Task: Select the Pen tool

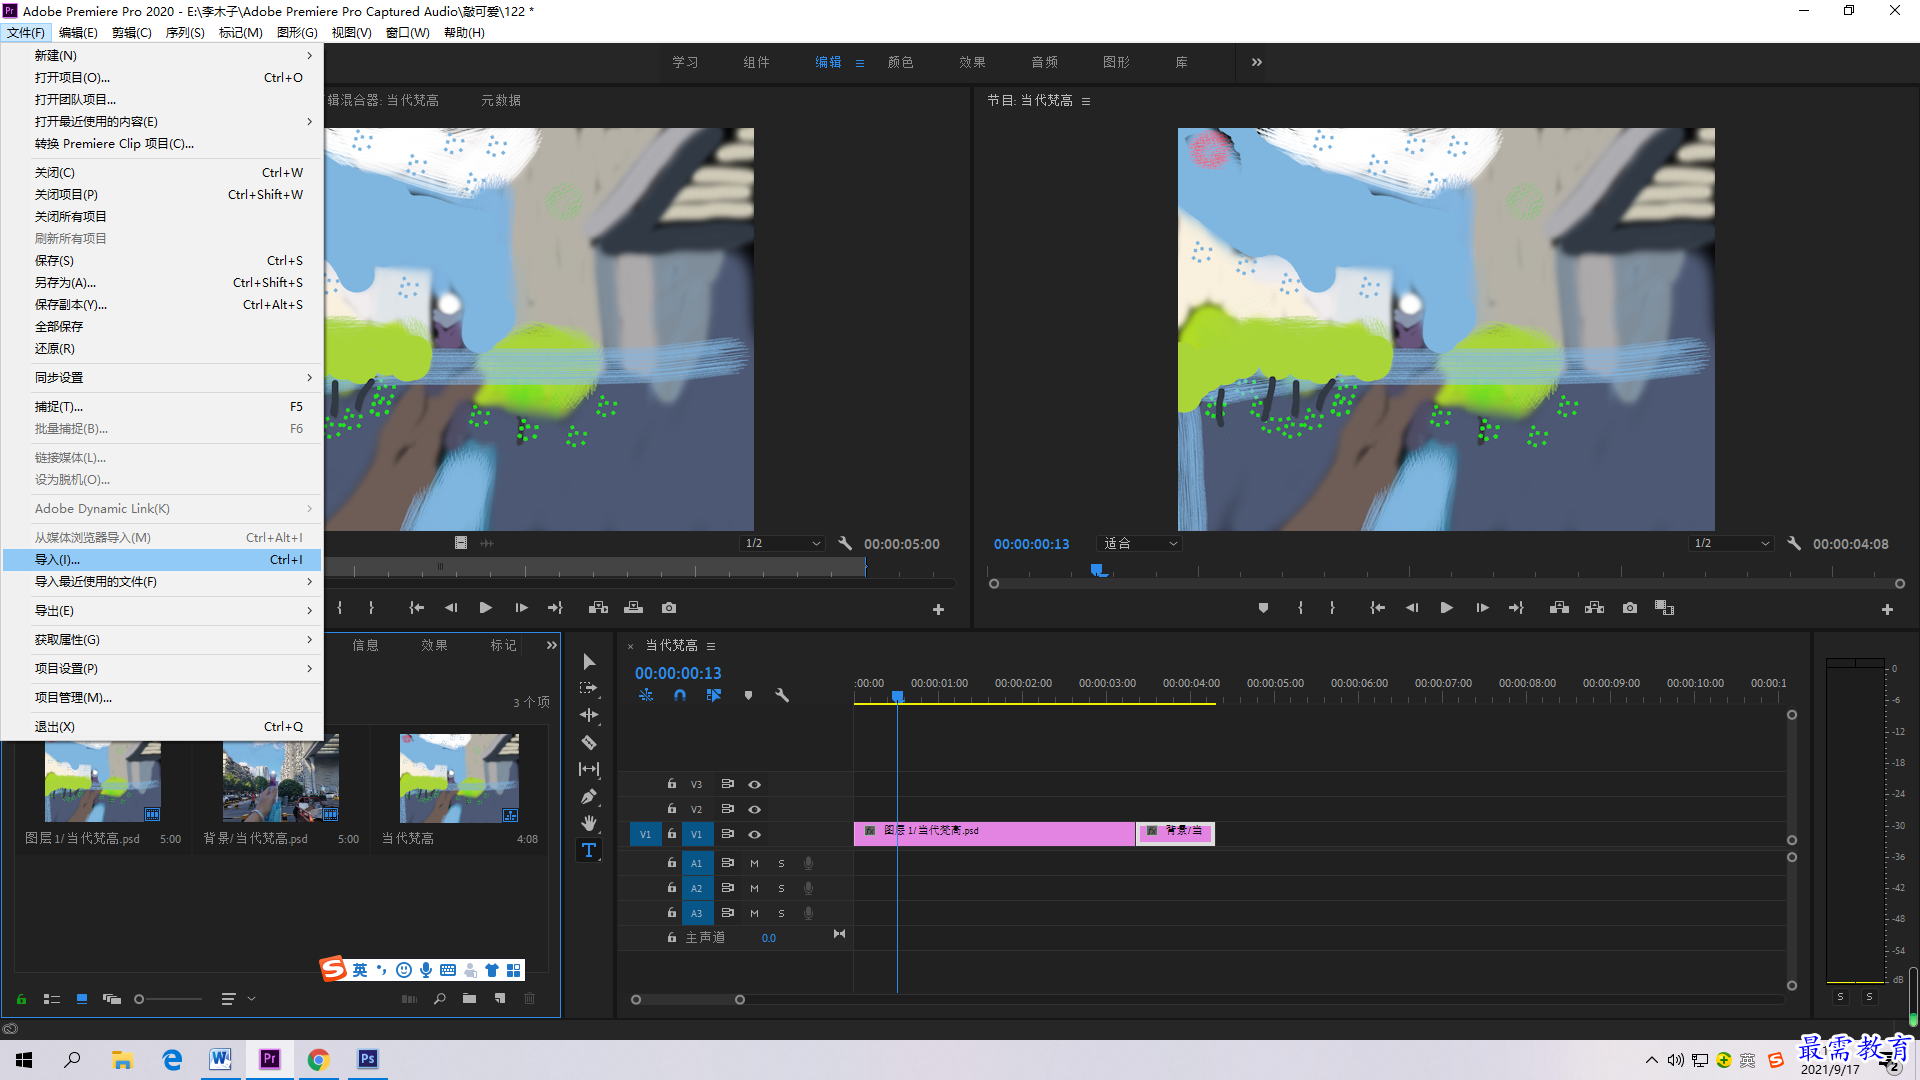Action: [589, 796]
